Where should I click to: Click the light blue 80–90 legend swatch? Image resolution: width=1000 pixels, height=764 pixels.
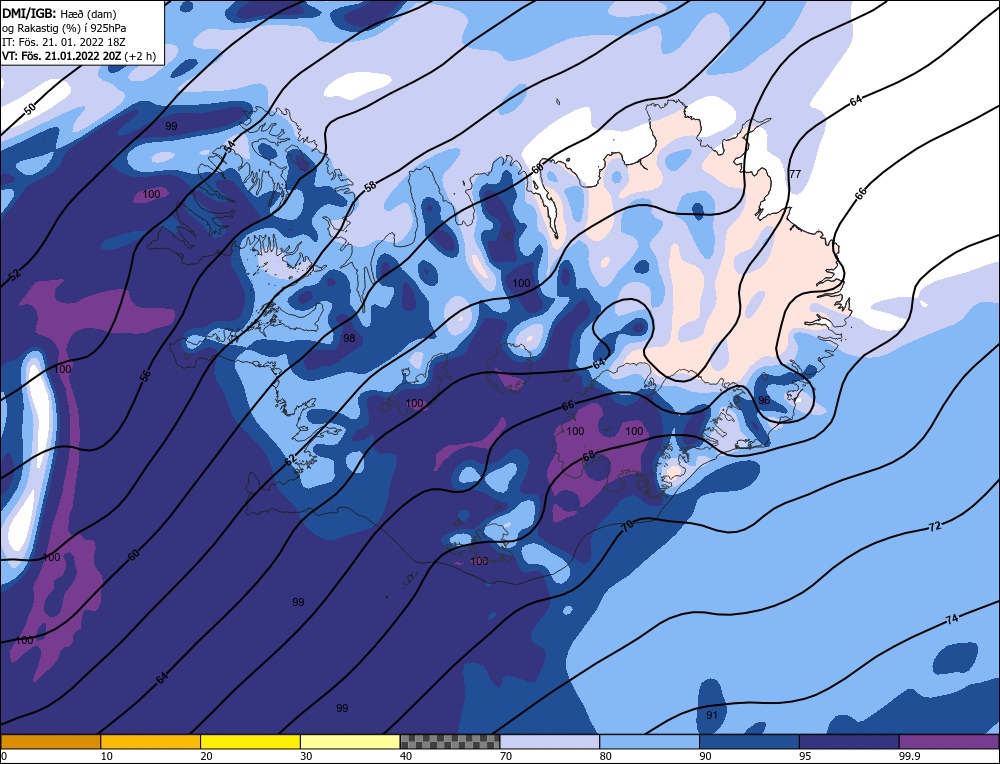tap(649, 741)
